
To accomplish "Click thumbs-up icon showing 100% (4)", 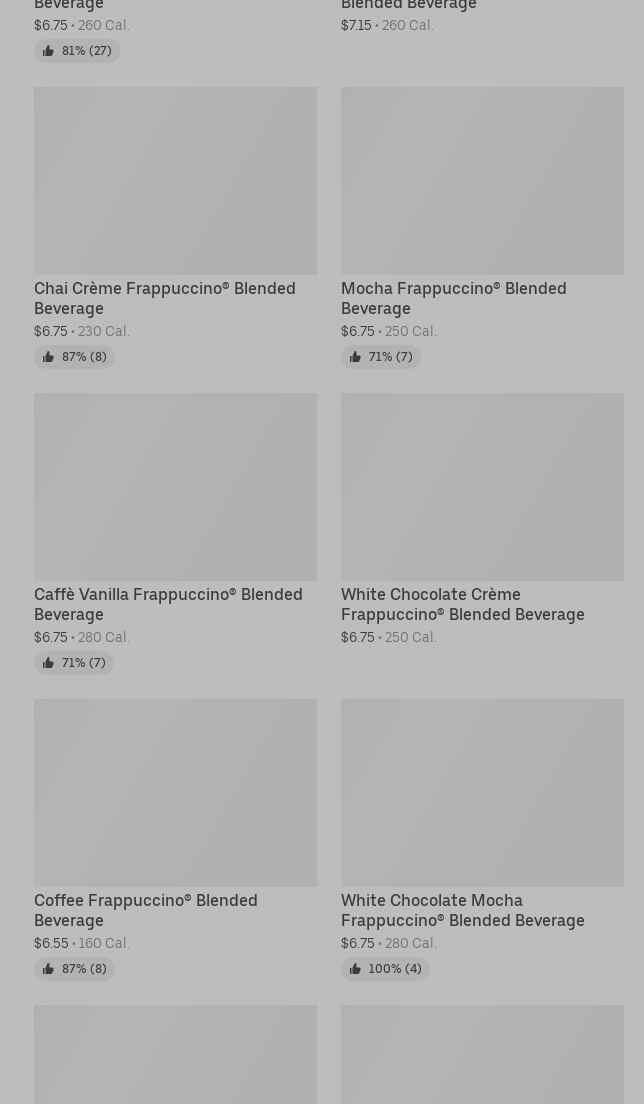I will [355, 969].
